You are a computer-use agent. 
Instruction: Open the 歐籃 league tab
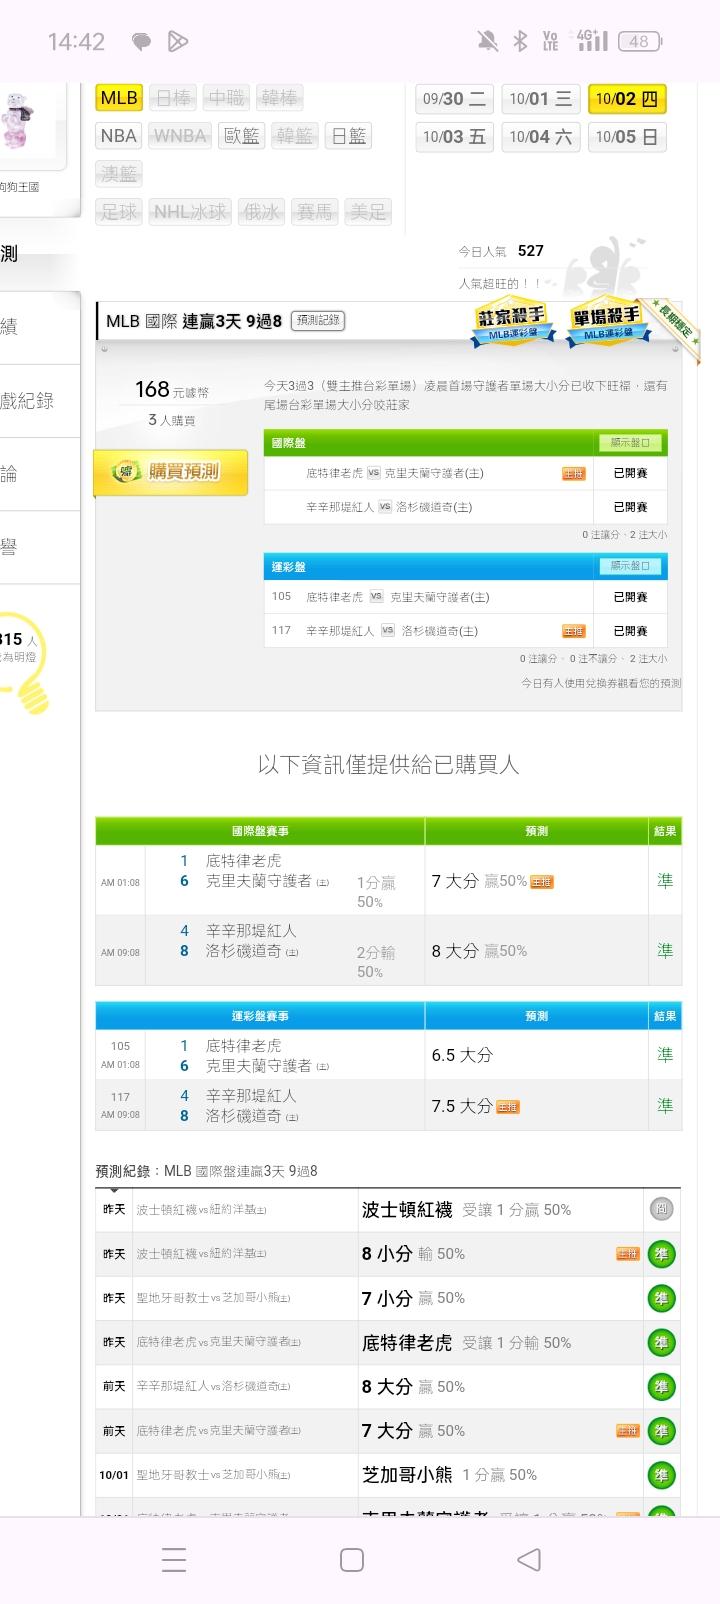242,136
